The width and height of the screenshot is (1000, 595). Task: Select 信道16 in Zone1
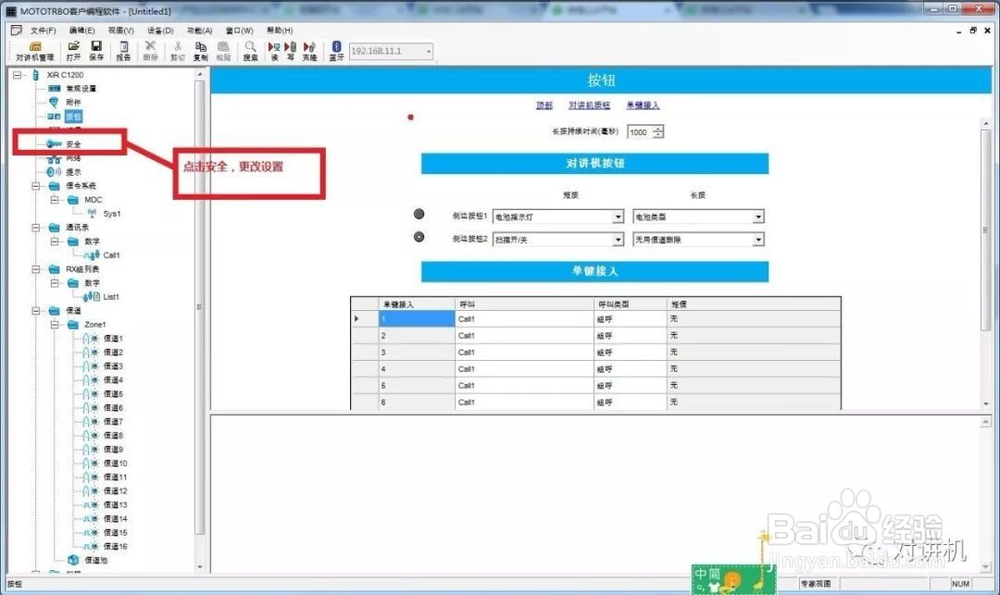[x=115, y=547]
